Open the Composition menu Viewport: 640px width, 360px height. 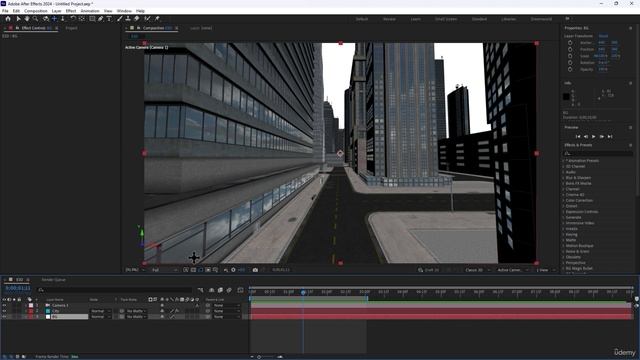[36, 11]
